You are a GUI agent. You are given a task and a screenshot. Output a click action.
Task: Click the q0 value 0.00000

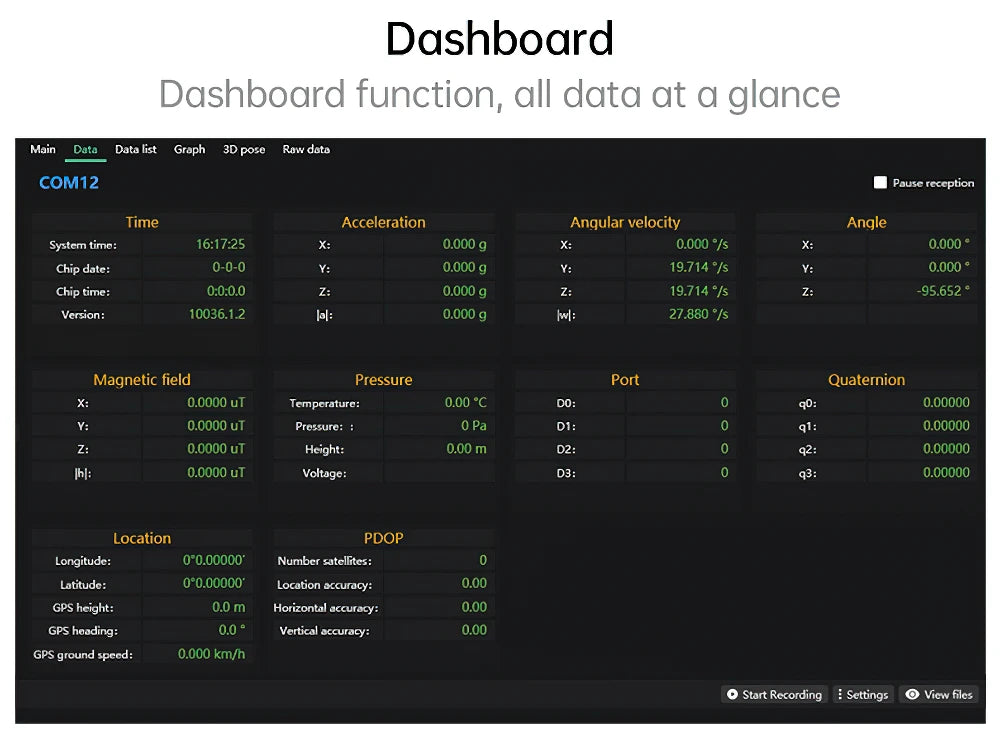pos(946,403)
